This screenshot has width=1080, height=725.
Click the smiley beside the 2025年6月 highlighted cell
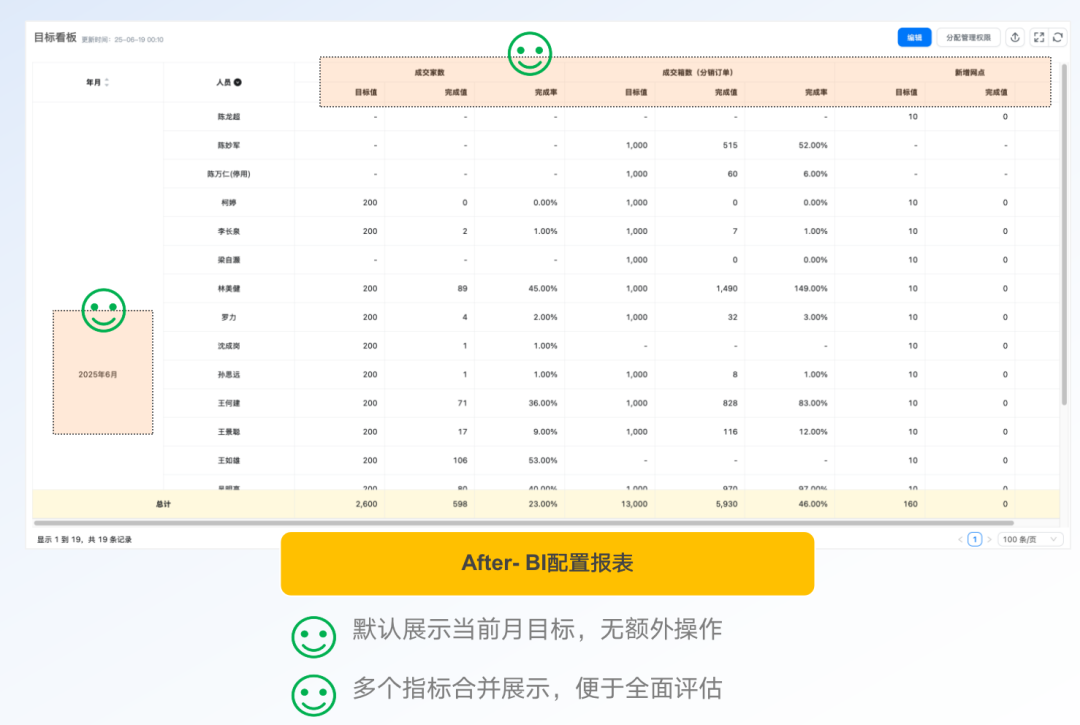[x=101, y=310]
